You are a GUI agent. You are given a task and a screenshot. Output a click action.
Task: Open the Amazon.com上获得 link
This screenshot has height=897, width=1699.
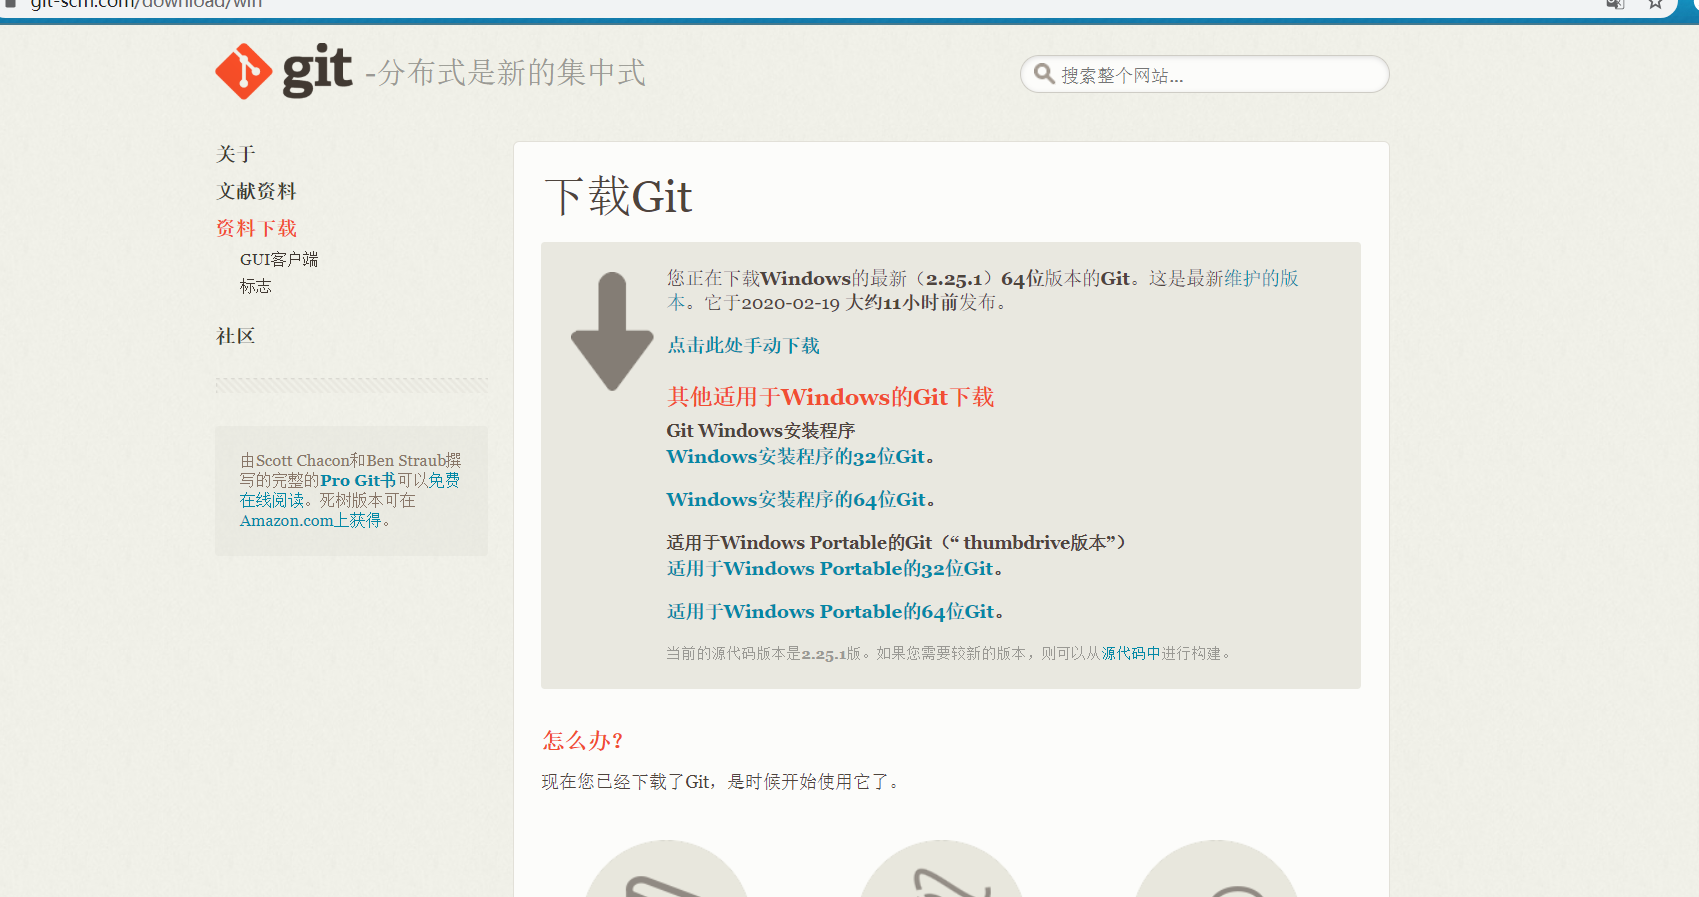pyautogui.click(x=311, y=520)
